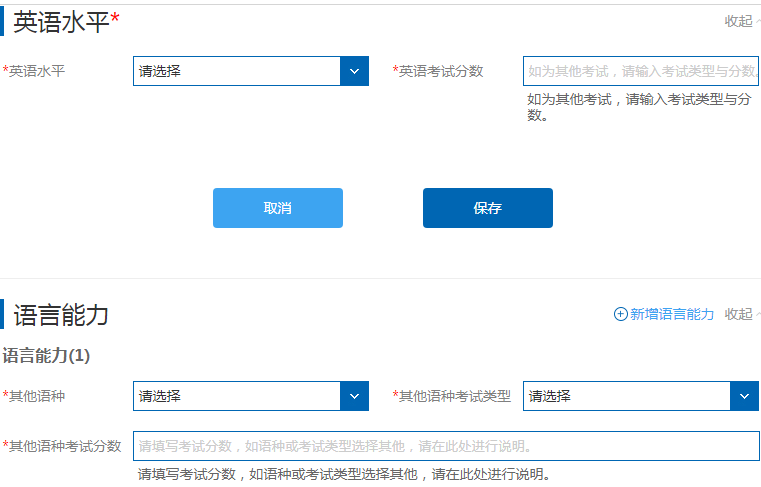
Task: Click the 语言能力 section heading
Action: (61, 315)
